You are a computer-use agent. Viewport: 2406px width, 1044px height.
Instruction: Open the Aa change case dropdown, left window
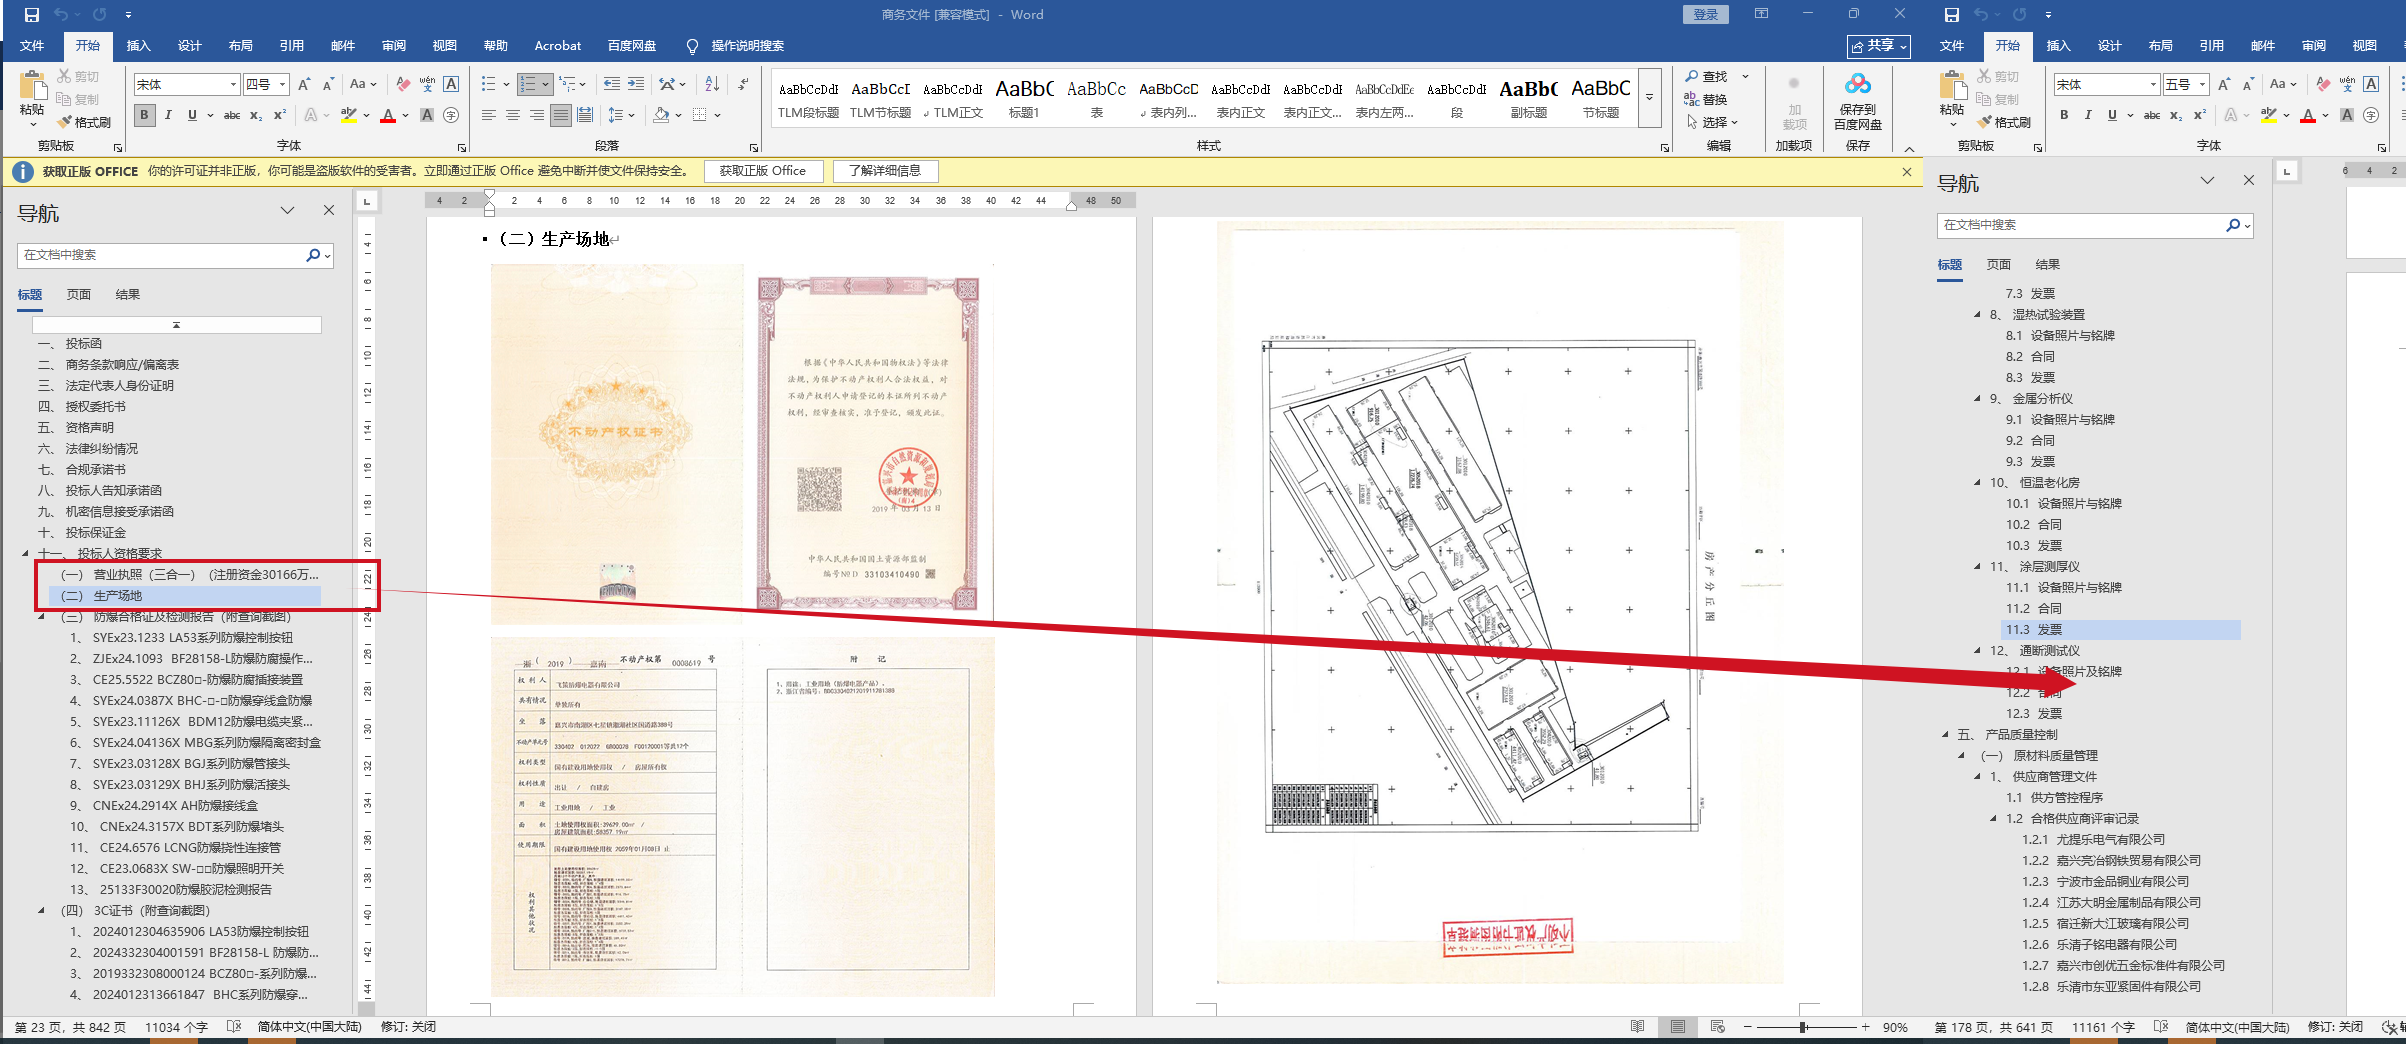pos(363,85)
